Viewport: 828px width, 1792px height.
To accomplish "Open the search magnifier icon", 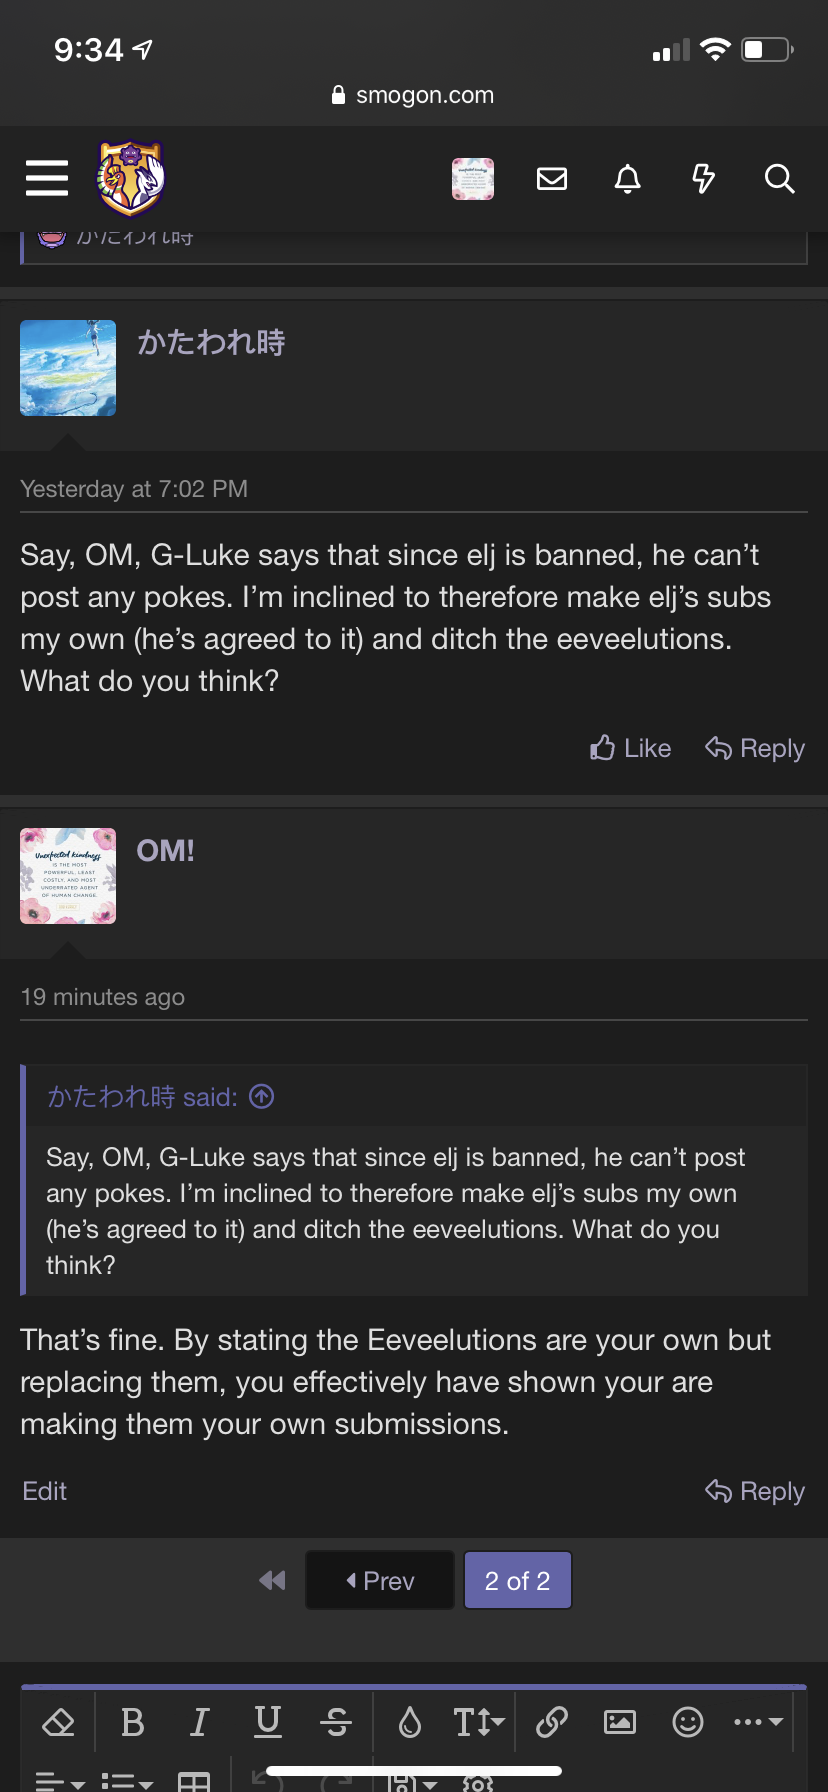I will click(779, 179).
